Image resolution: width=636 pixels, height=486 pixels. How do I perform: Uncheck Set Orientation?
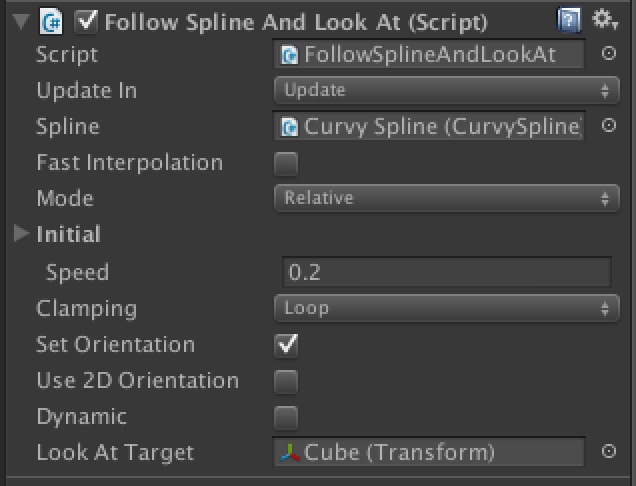286,345
